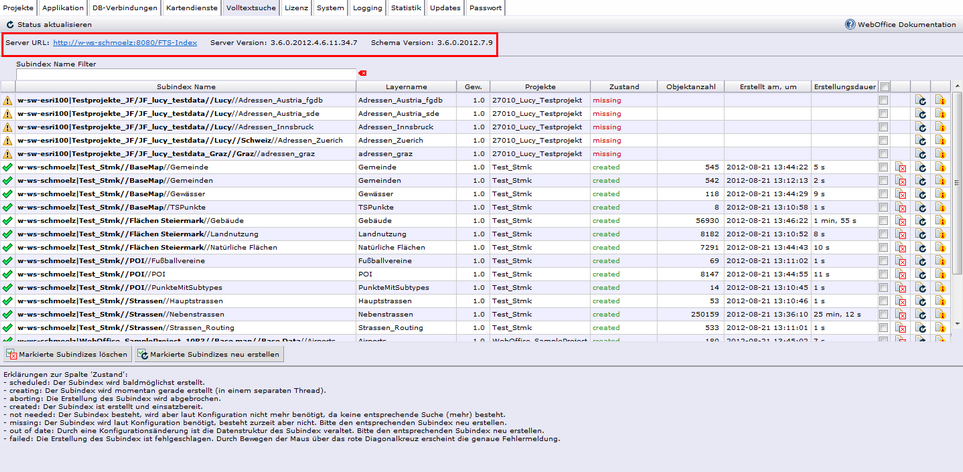Click the warning icon beside the adressen_graz subindex
This screenshot has width=963, height=472.
click(x=8, y=154)
